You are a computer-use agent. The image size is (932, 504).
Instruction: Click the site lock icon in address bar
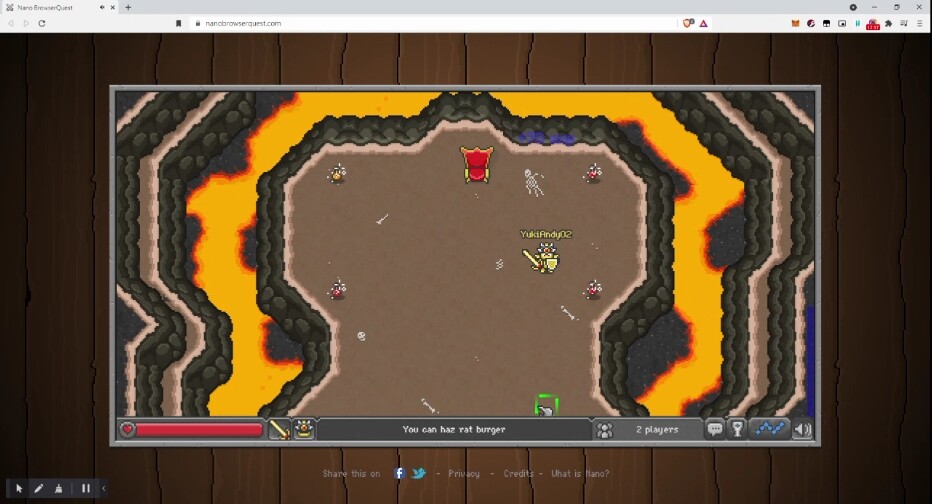click(198, 23)
